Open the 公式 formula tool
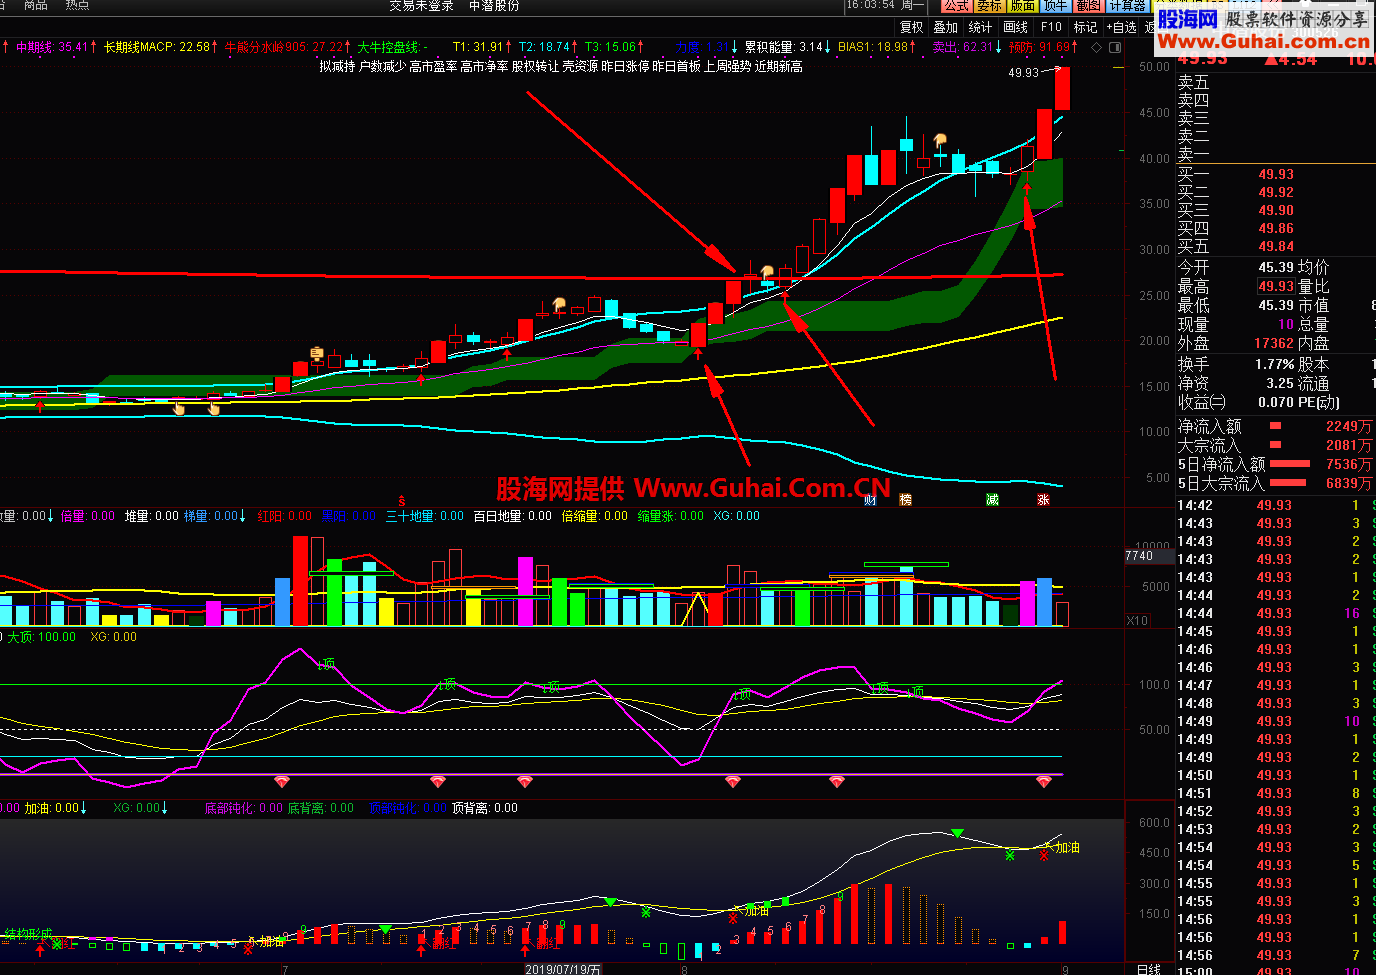This screenshot has width=1376, height=975. [956, 6]
